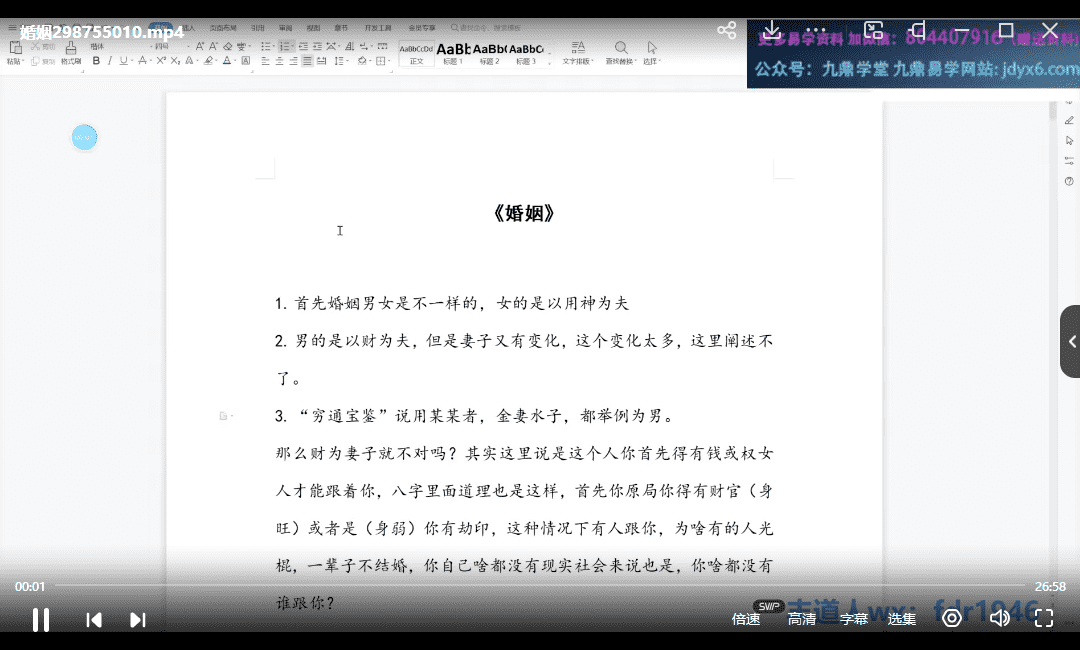
Task: Expand the right side panel arrow
Action: point(1071,341)
